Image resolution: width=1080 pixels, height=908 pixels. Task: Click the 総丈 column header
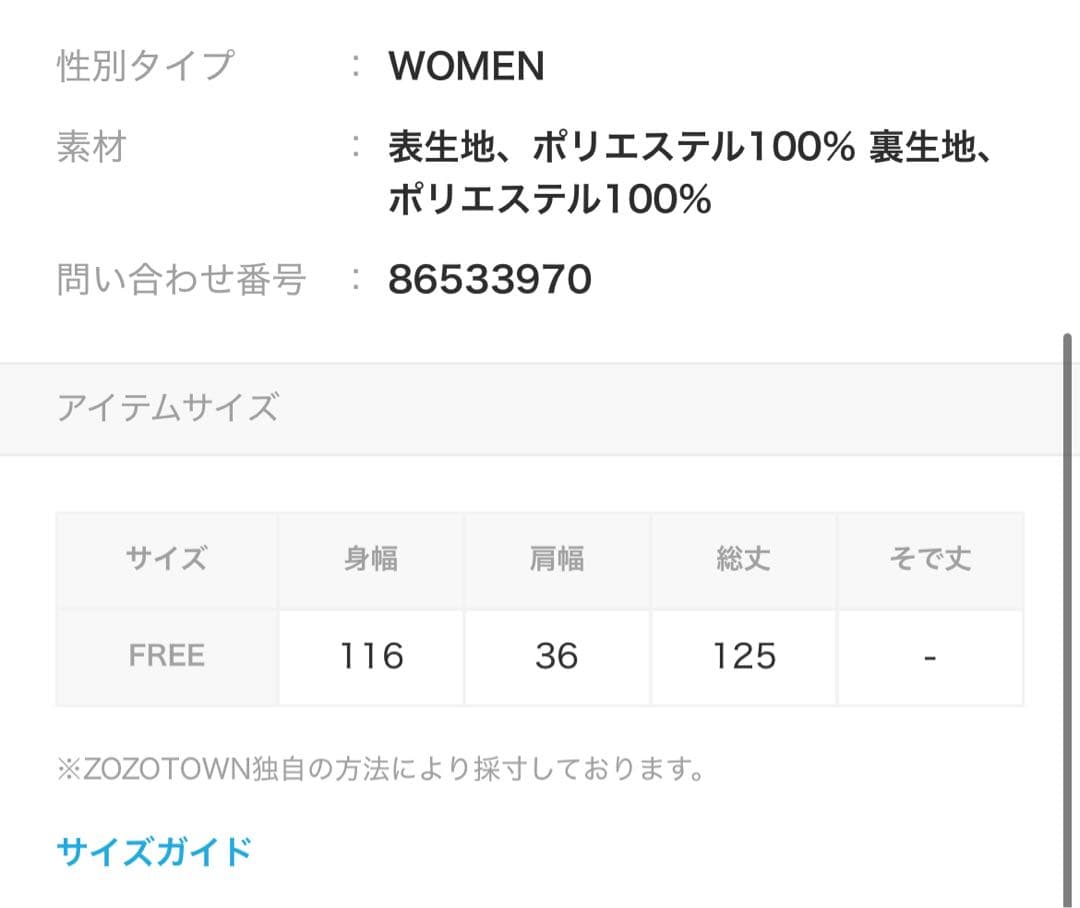point(744,559)
